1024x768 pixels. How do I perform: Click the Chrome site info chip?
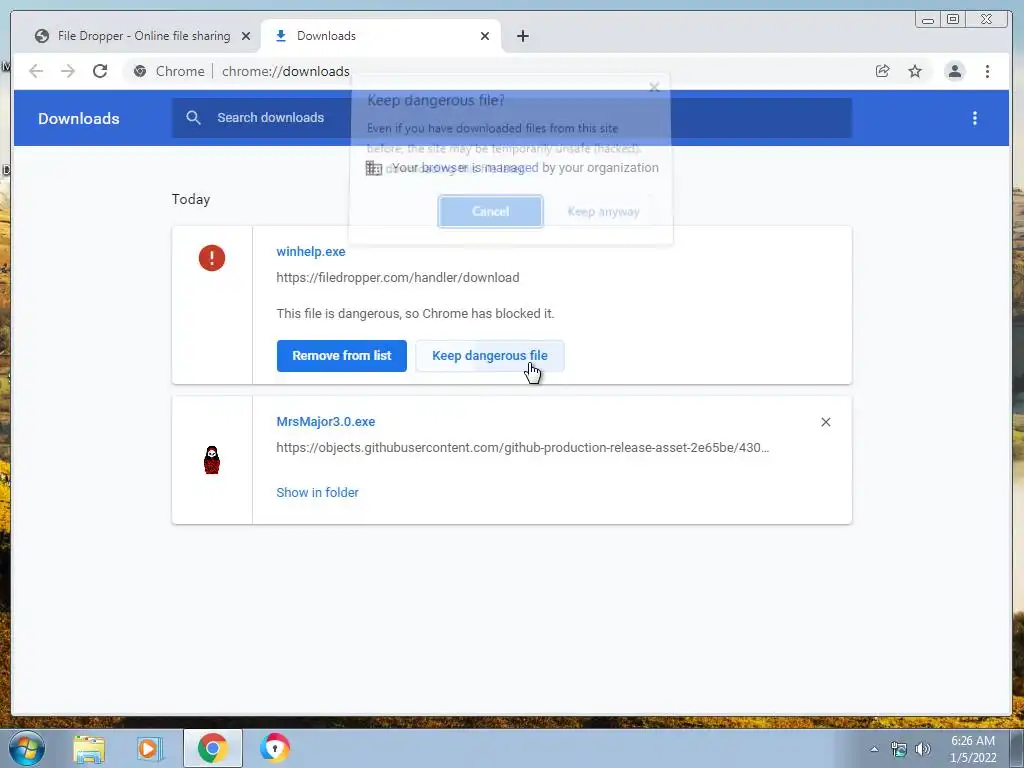pos(169,71)
